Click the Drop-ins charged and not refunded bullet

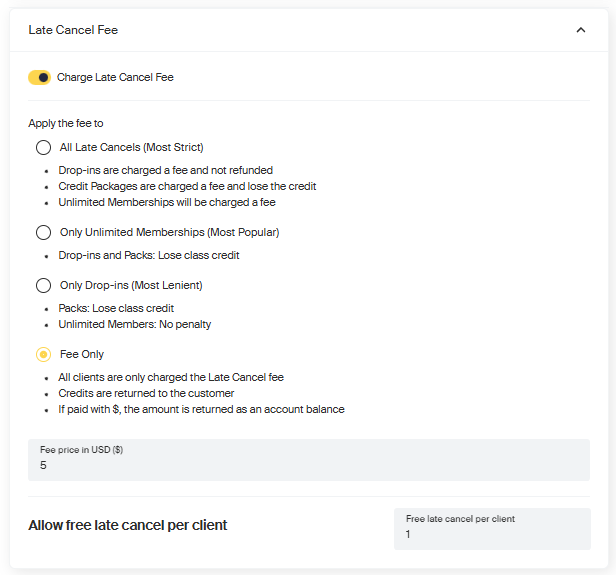coord(165,171)
